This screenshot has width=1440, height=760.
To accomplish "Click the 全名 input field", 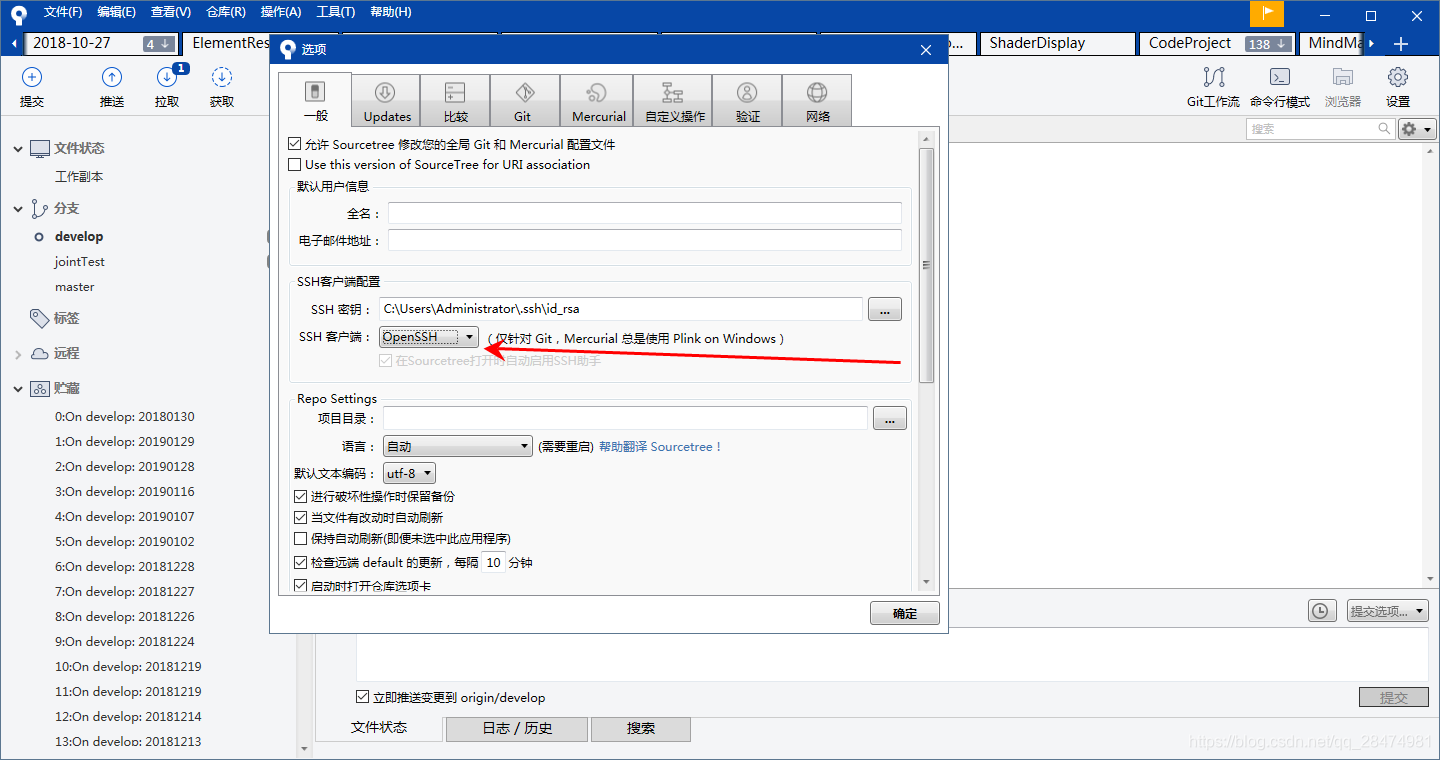I will click(645, 213).
